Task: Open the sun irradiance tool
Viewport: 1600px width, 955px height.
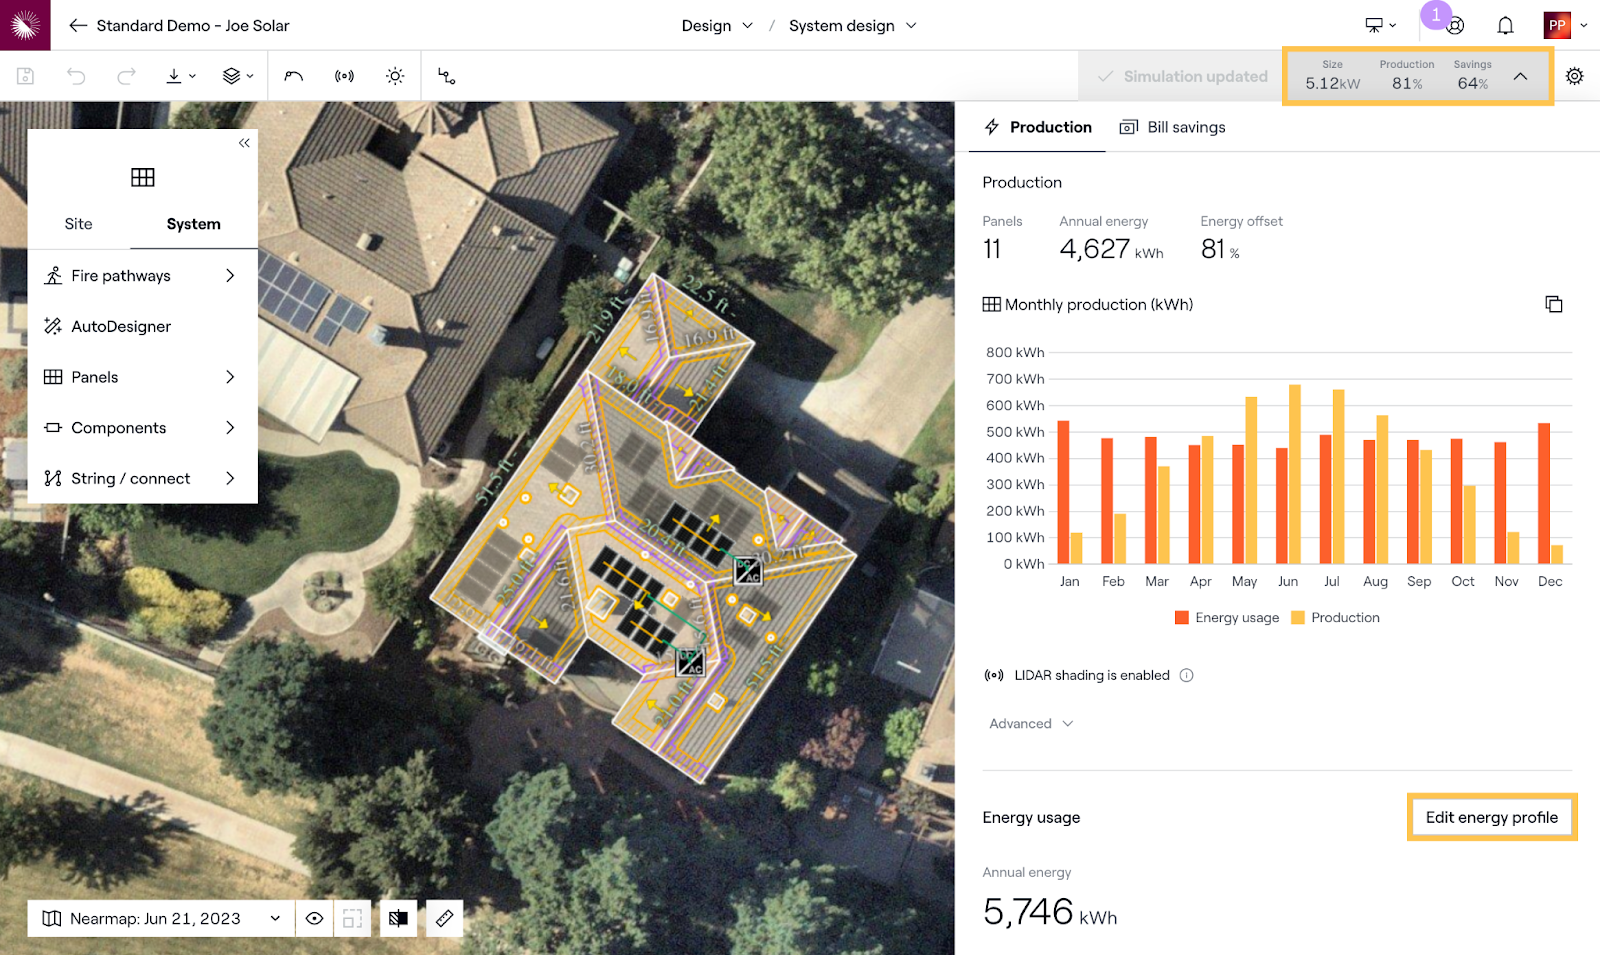Action: click(x=395, y=76)
